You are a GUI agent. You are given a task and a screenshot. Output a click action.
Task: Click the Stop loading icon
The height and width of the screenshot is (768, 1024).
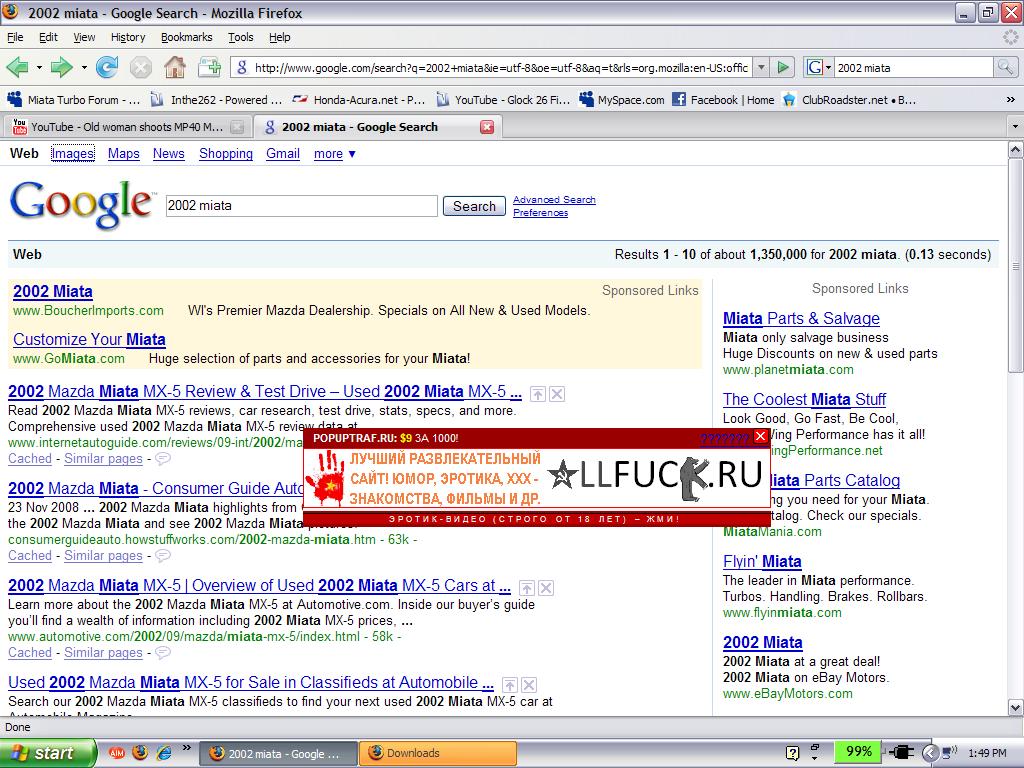[140, 67]
